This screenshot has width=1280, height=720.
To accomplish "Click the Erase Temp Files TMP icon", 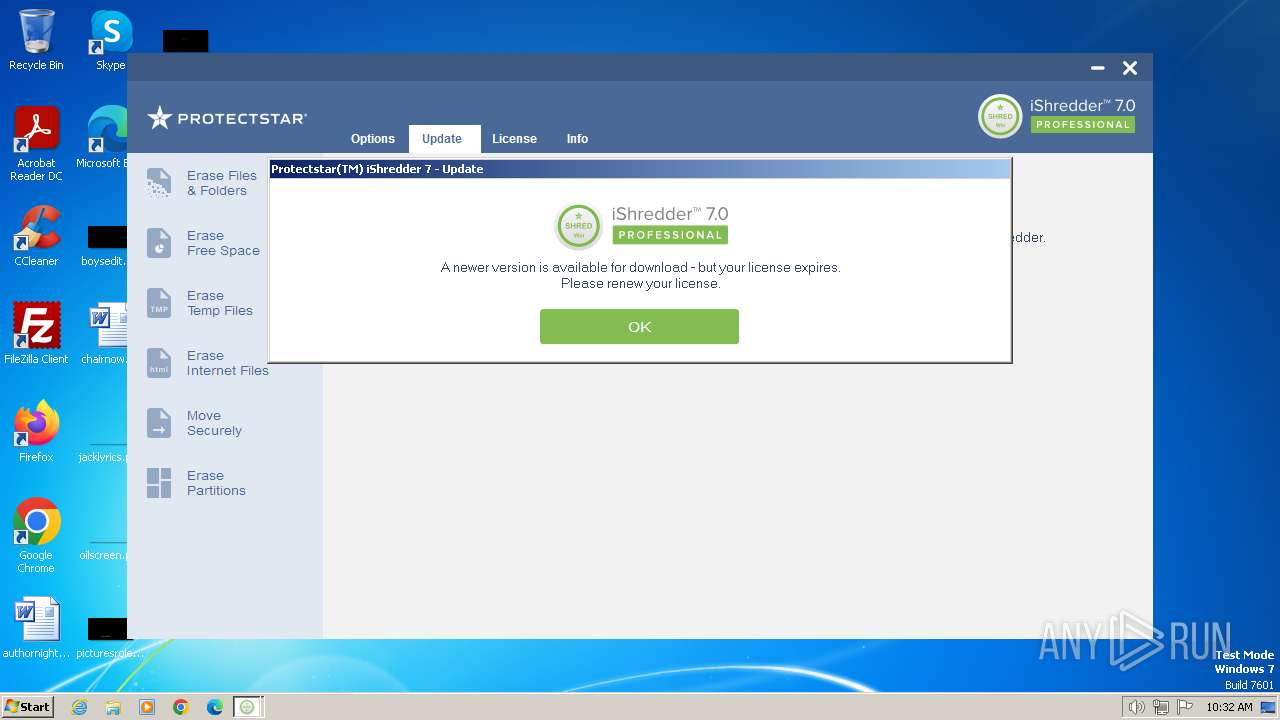I will (159, 303).
